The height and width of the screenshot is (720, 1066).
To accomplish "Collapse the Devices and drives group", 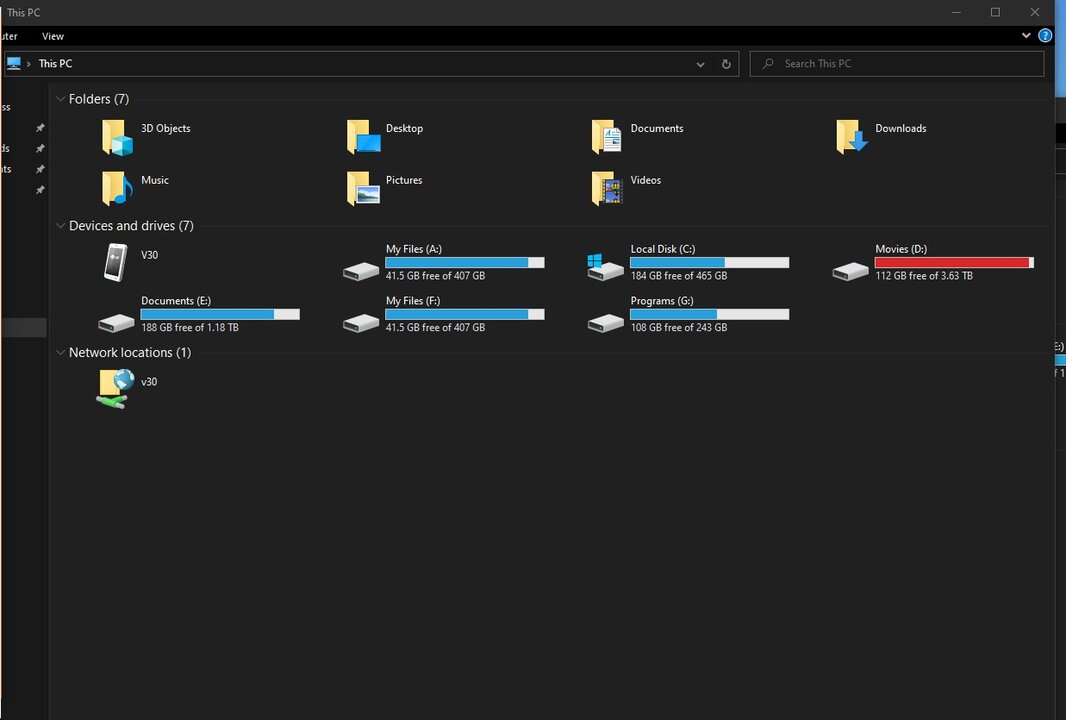I will tap(60, 226).
